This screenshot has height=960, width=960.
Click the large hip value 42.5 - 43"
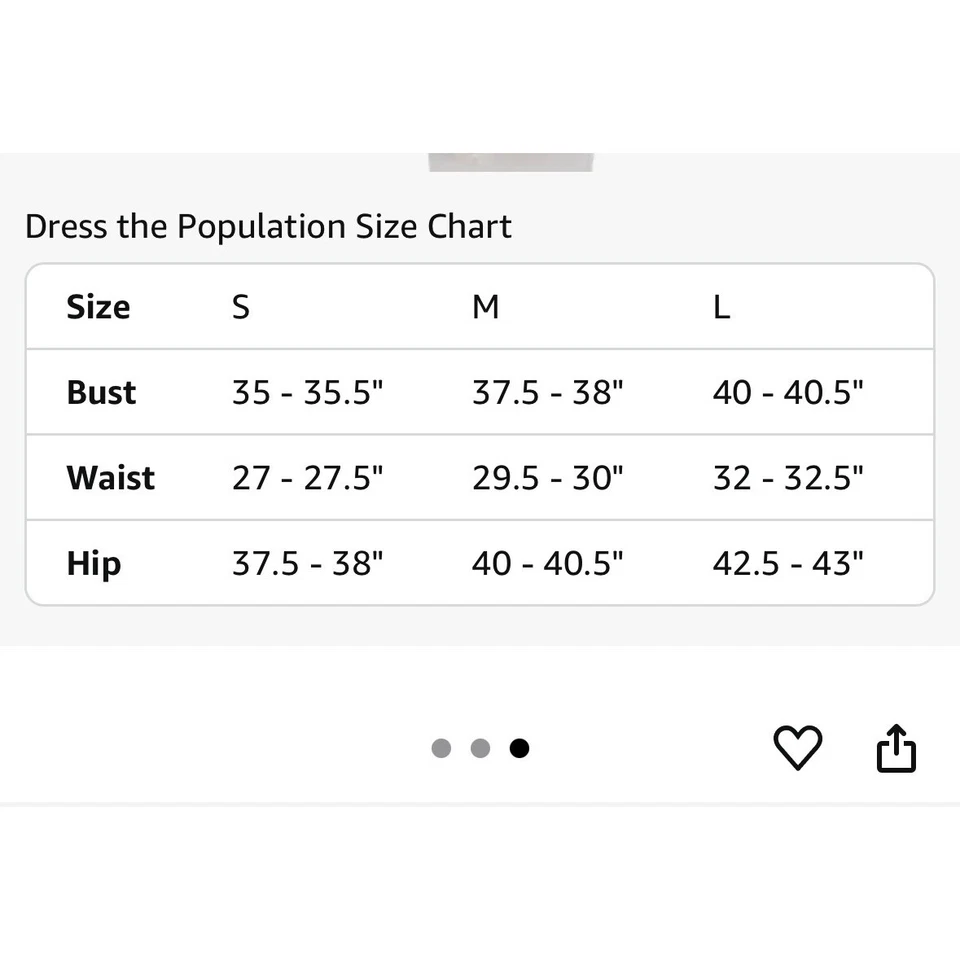[x=788, y=563]
